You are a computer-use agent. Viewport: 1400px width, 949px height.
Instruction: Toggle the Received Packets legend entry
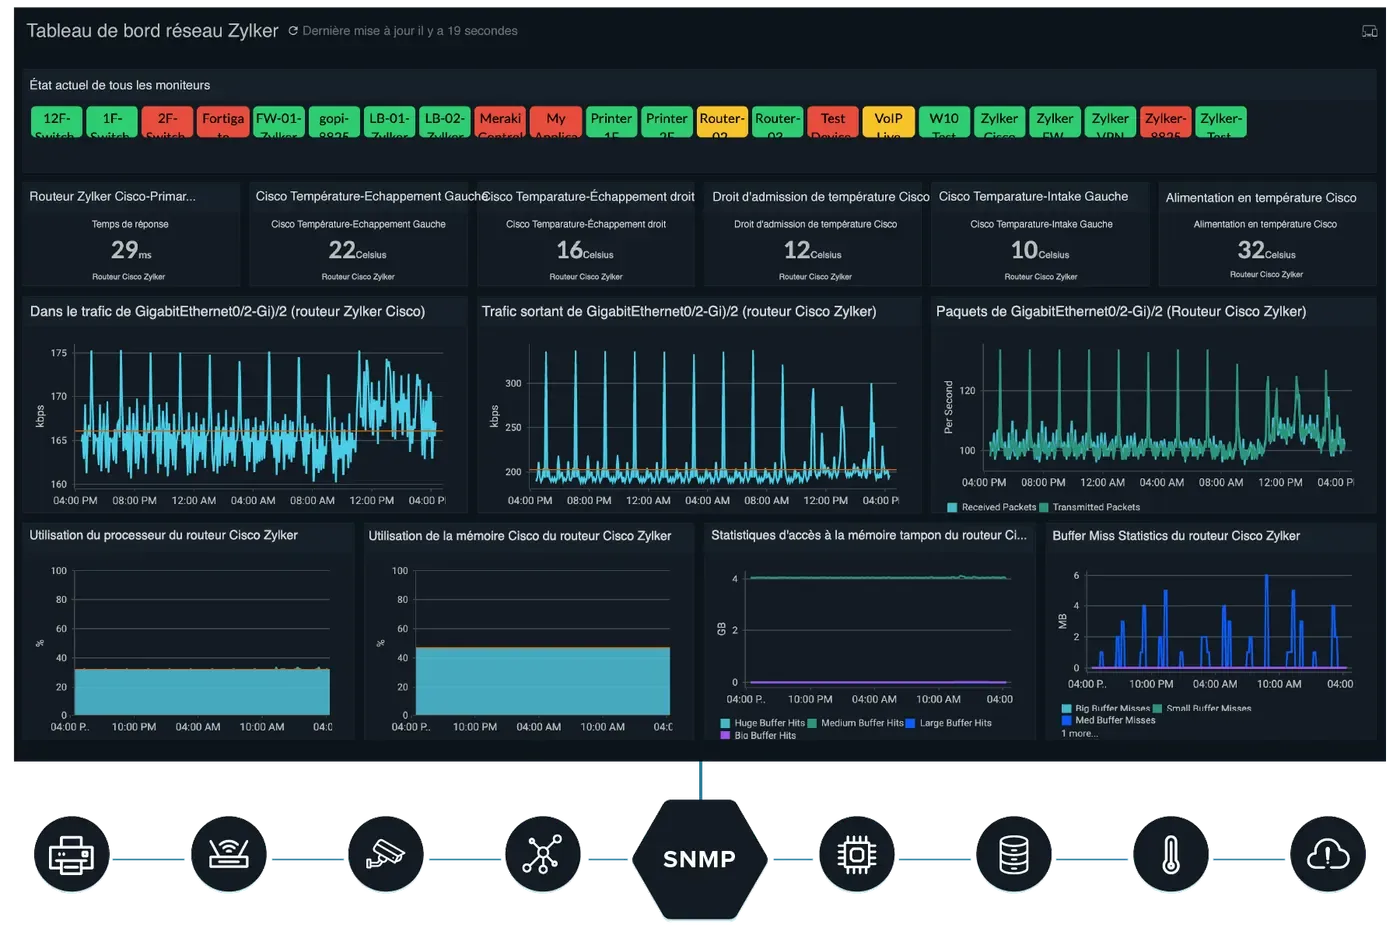point(992,507)
